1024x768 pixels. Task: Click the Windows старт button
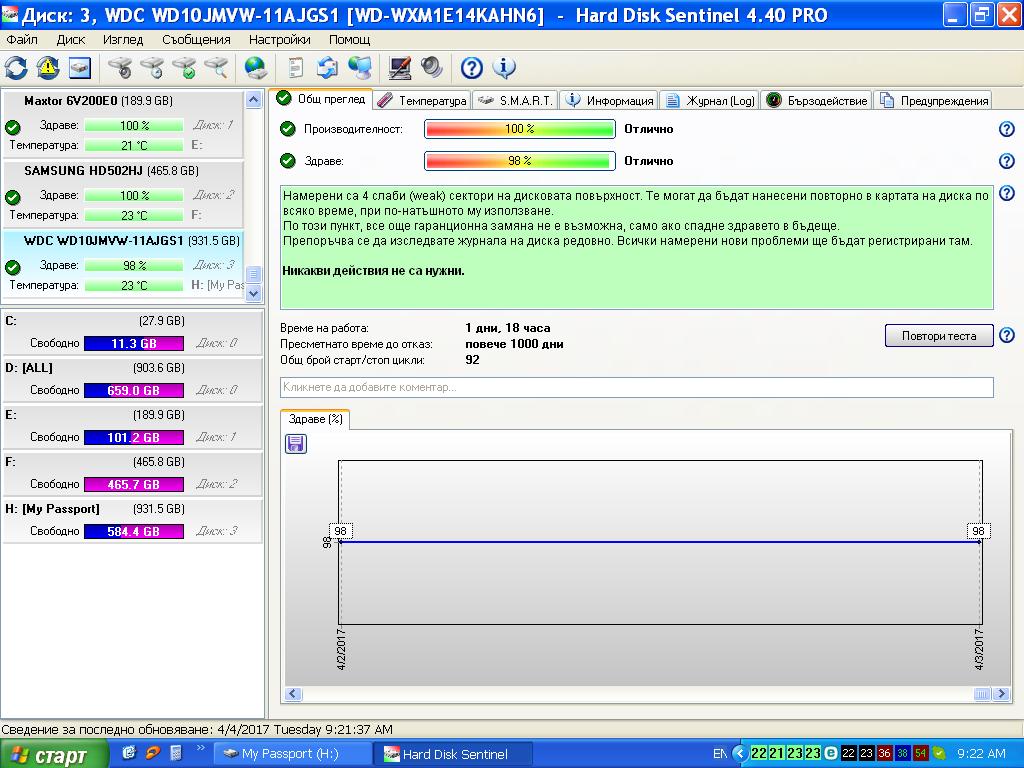pos(52,755)
